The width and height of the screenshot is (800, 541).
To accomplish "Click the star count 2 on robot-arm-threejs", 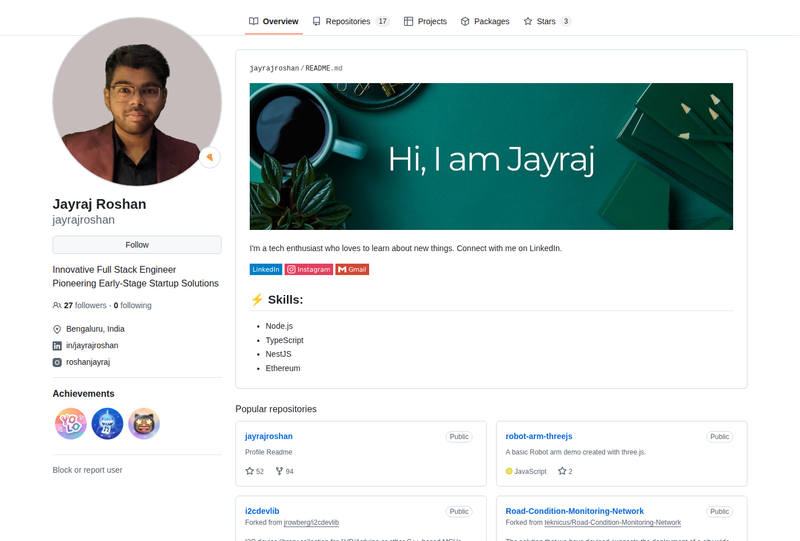I will (x=565, y=471).
